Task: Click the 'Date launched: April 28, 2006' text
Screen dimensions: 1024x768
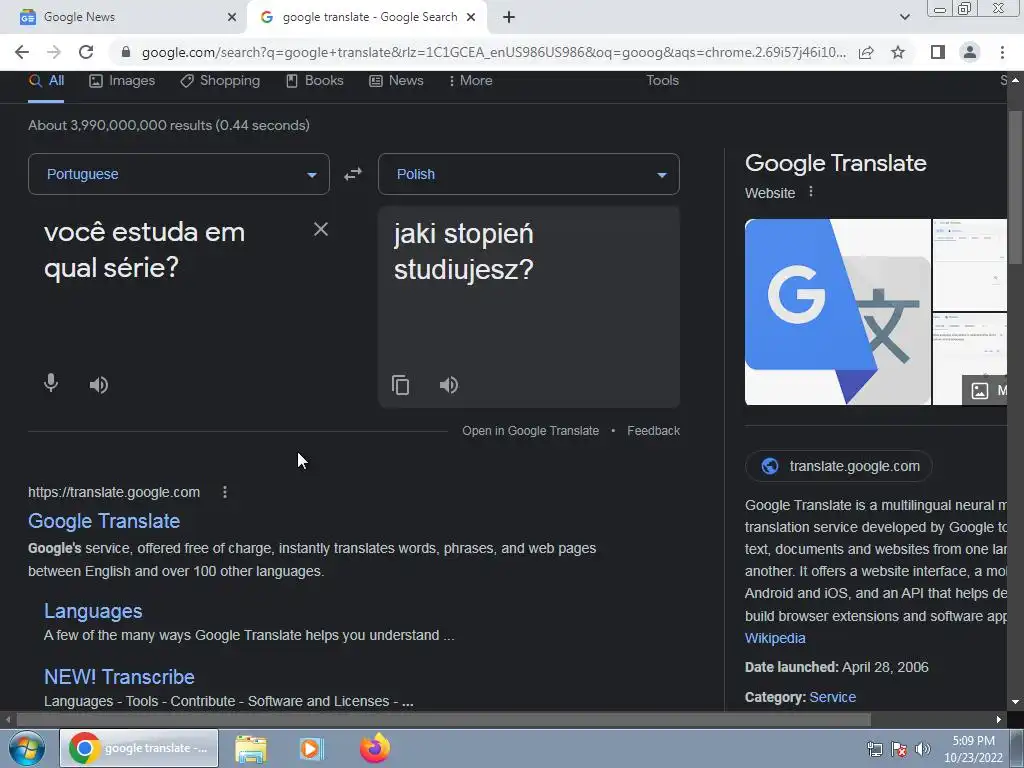Action: coord(837,667)
